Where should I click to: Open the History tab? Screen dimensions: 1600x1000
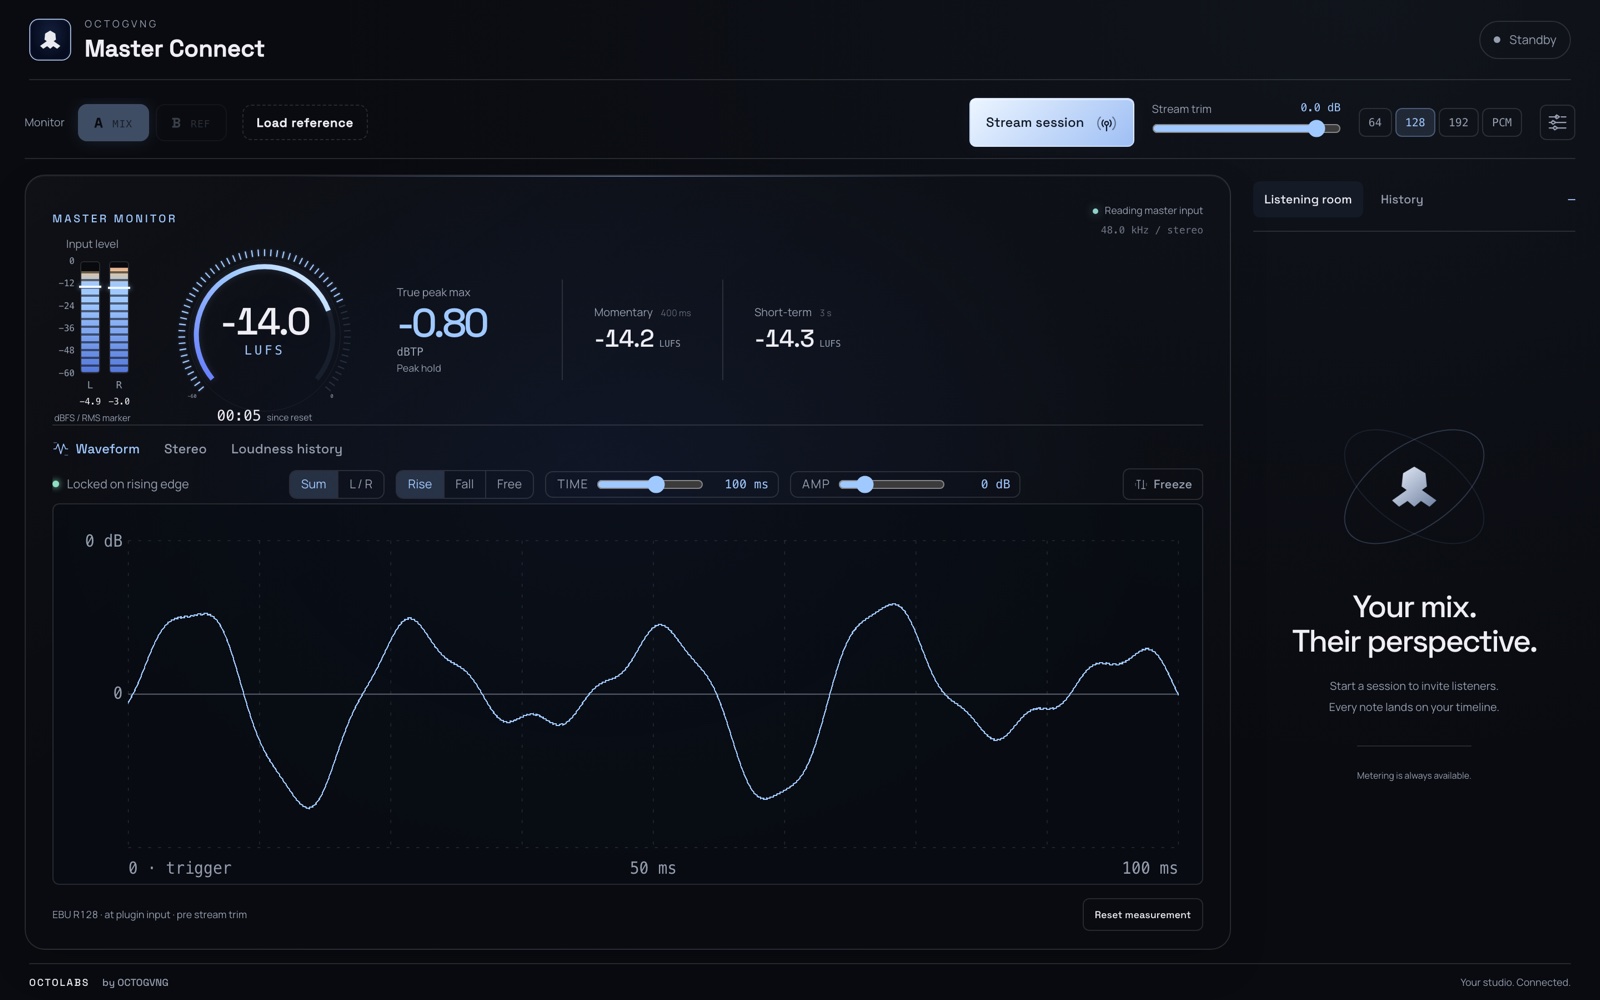click(1401, 200)
